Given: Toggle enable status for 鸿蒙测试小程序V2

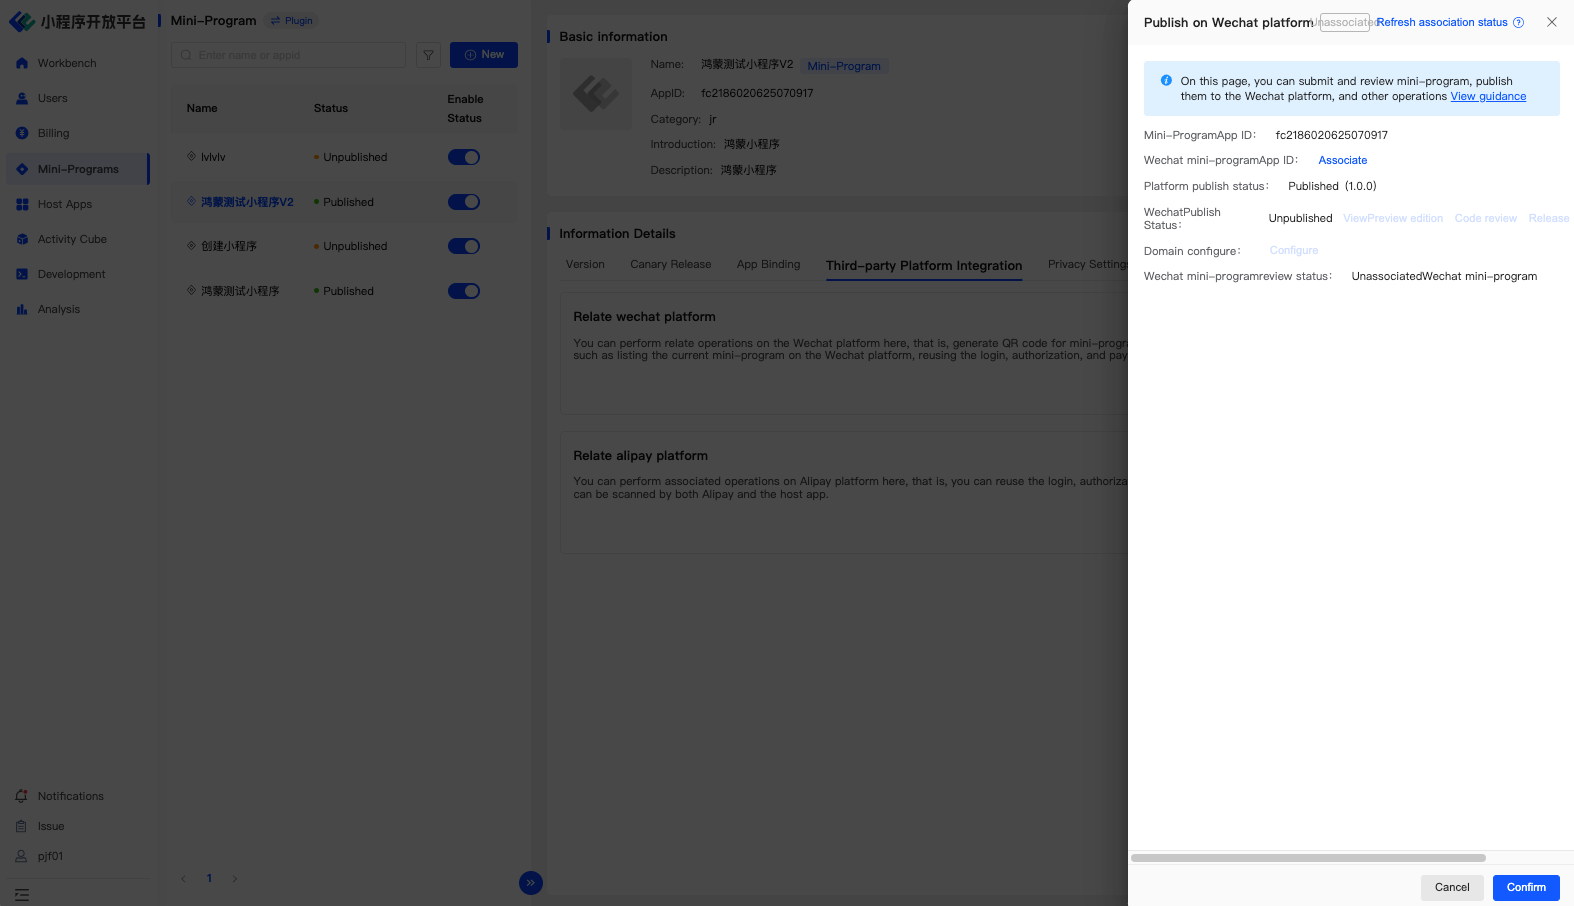Looking at the screenshot, I should pyautogui.click(x=464, y=202).
